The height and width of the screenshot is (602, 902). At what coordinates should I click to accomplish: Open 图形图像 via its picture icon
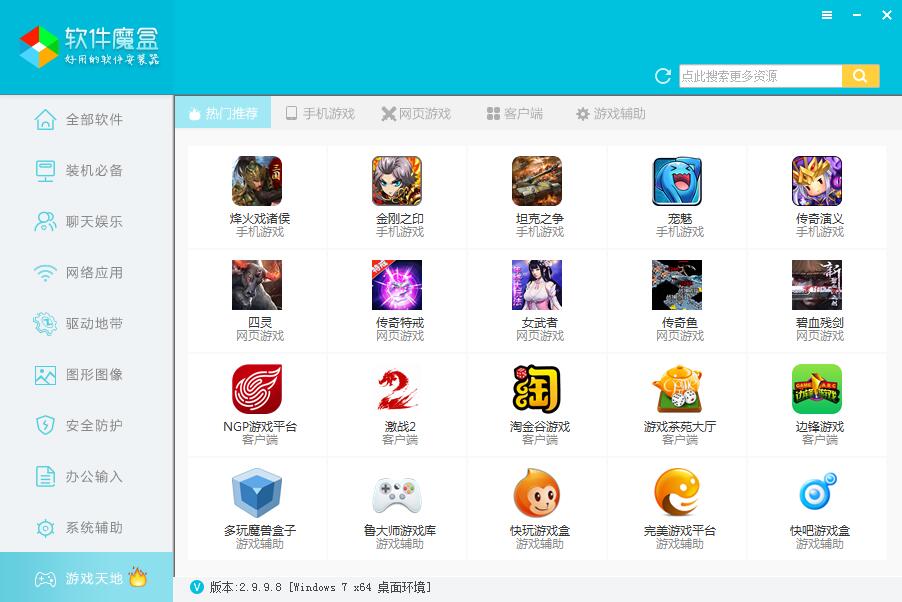45,374
